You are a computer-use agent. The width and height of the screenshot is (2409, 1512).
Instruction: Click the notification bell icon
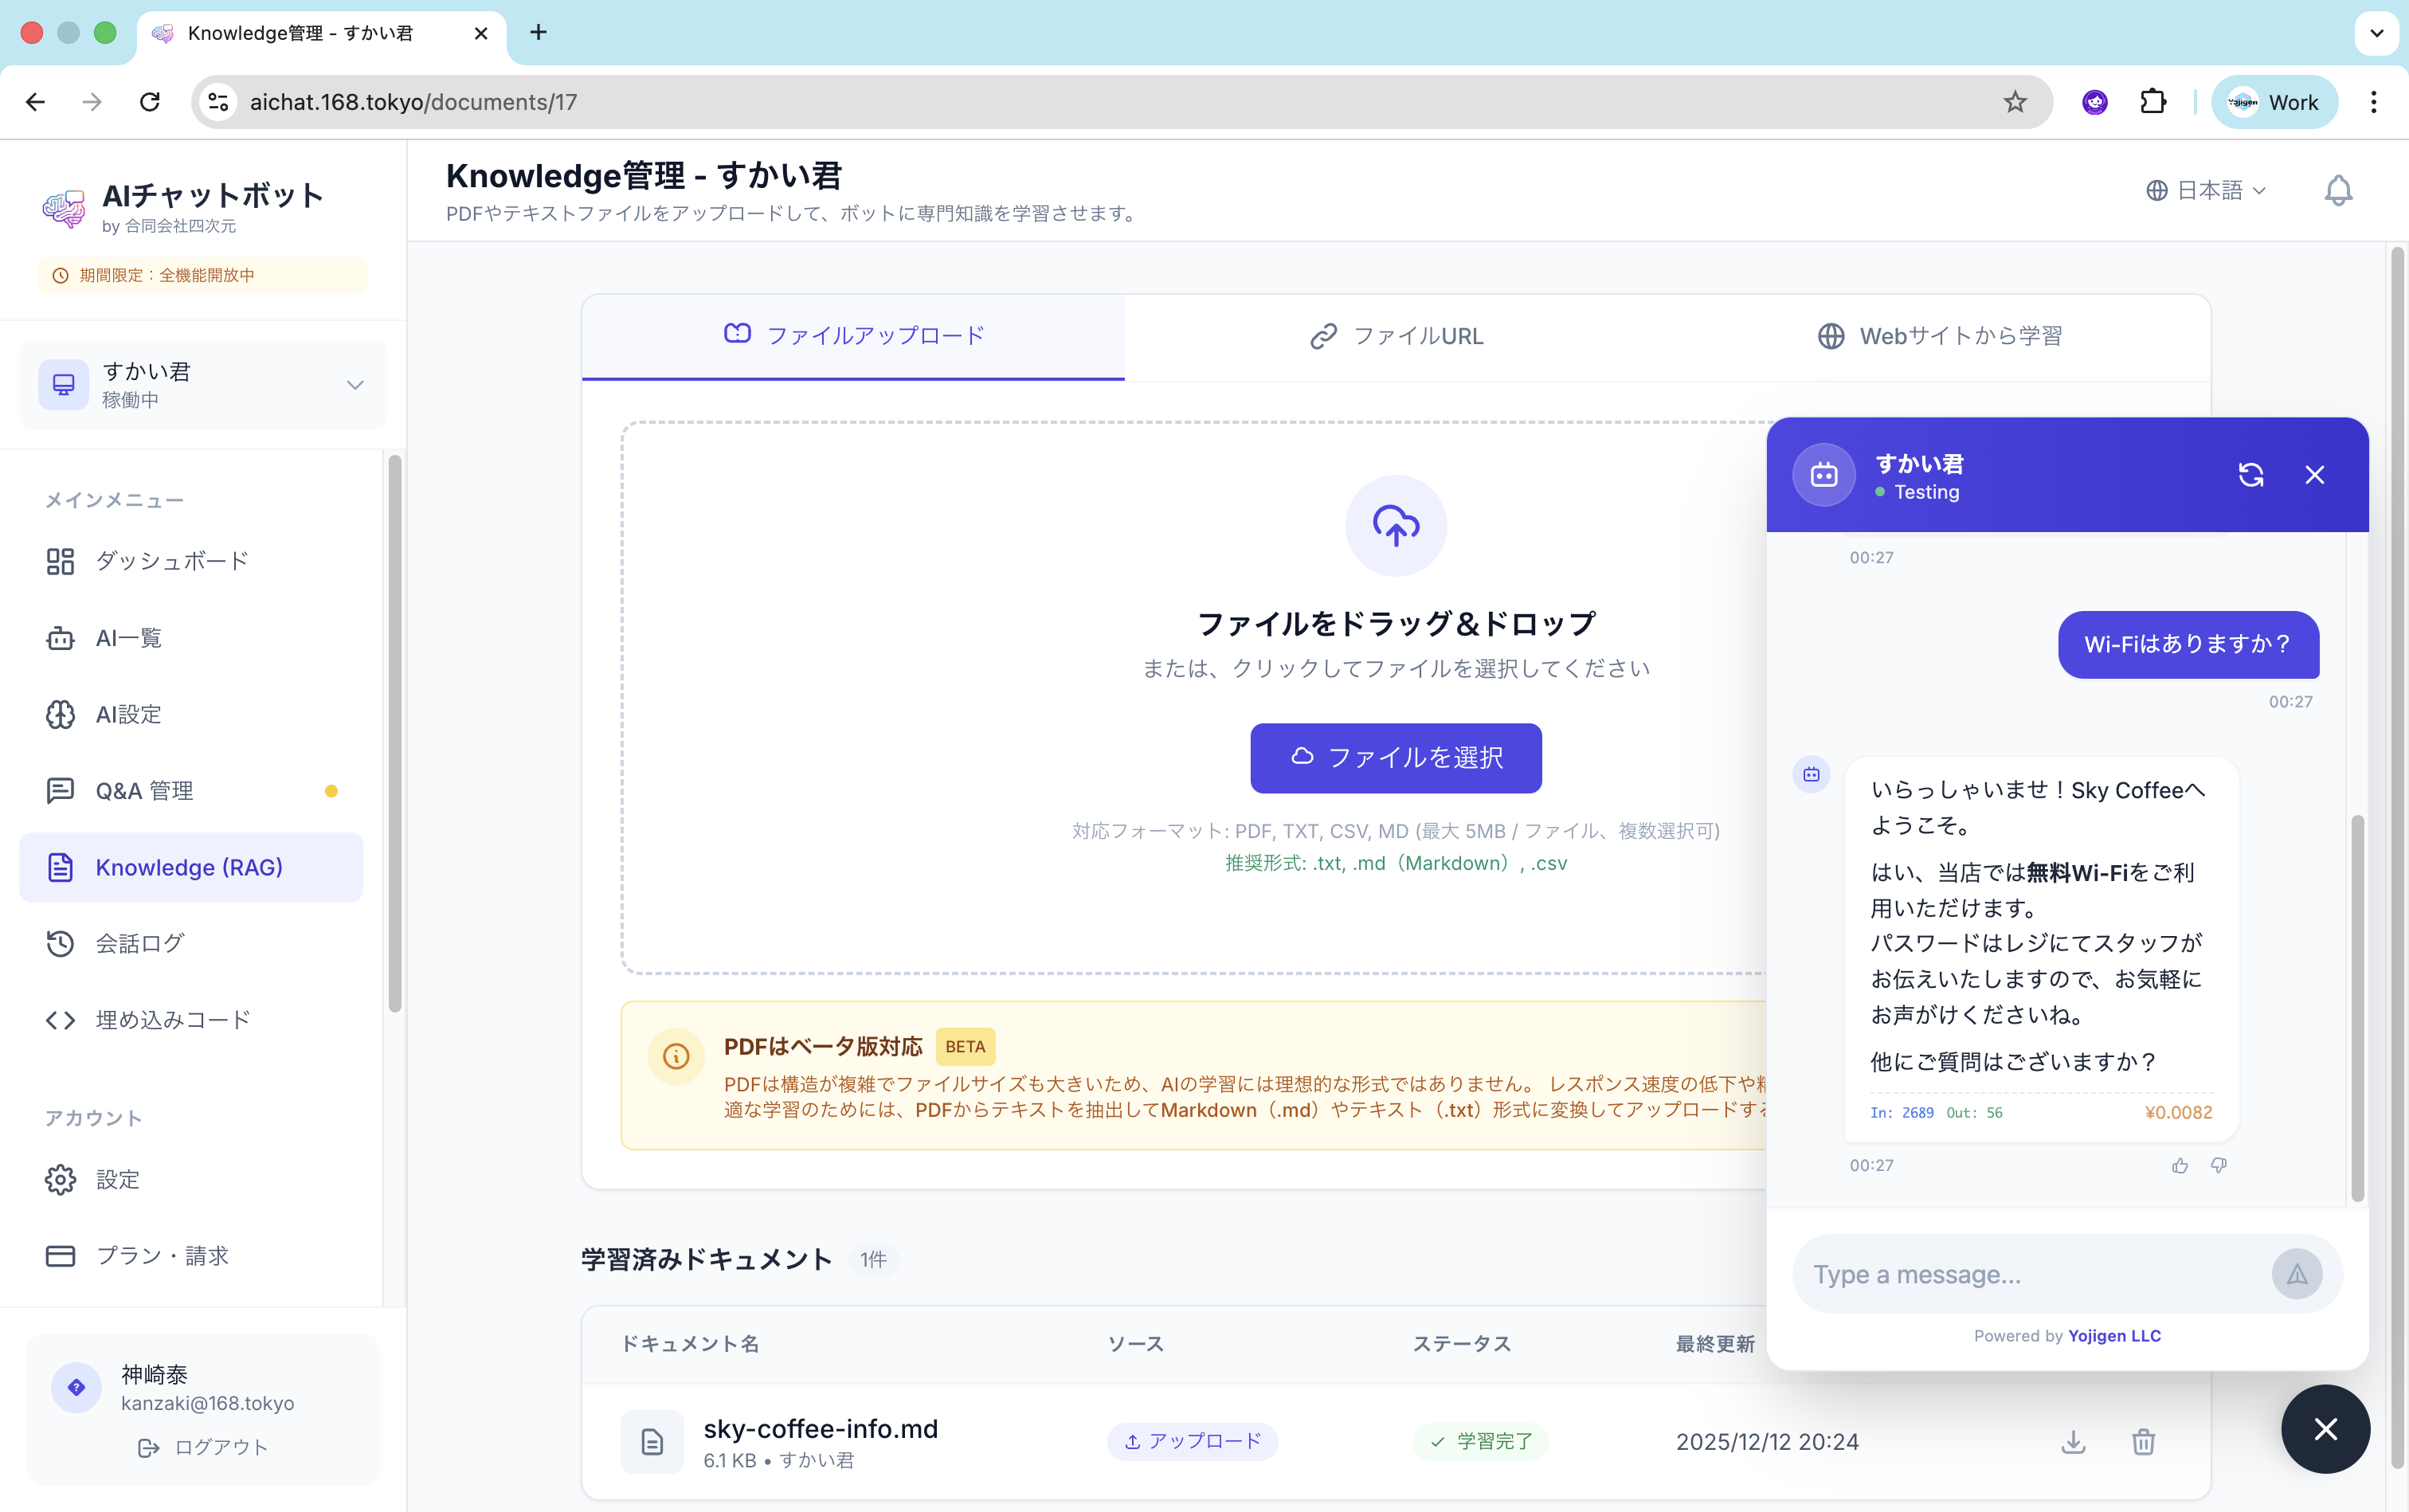(x=2337, y=190)
